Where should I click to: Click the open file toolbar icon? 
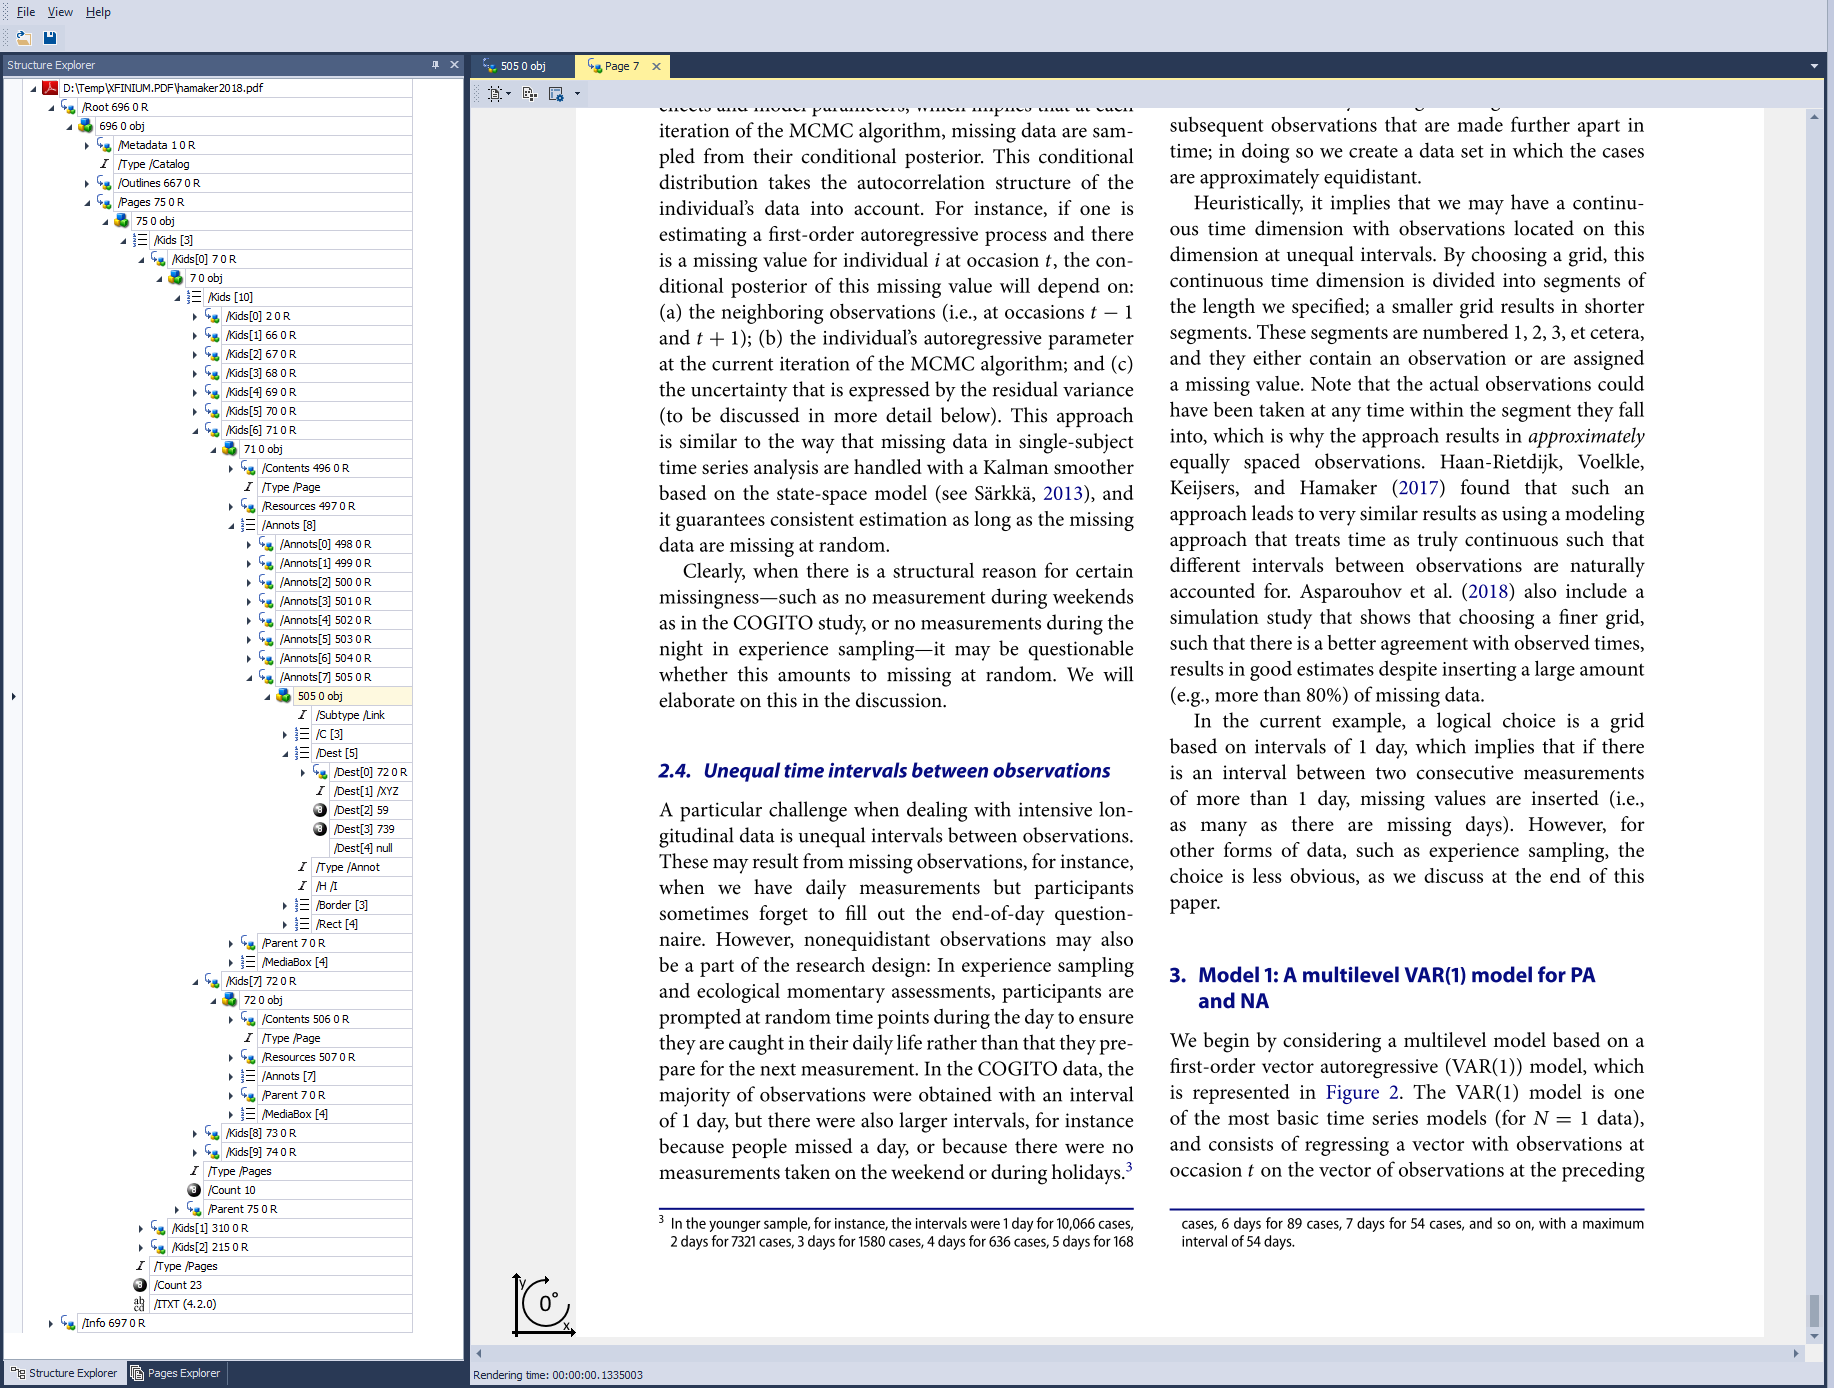24,38
